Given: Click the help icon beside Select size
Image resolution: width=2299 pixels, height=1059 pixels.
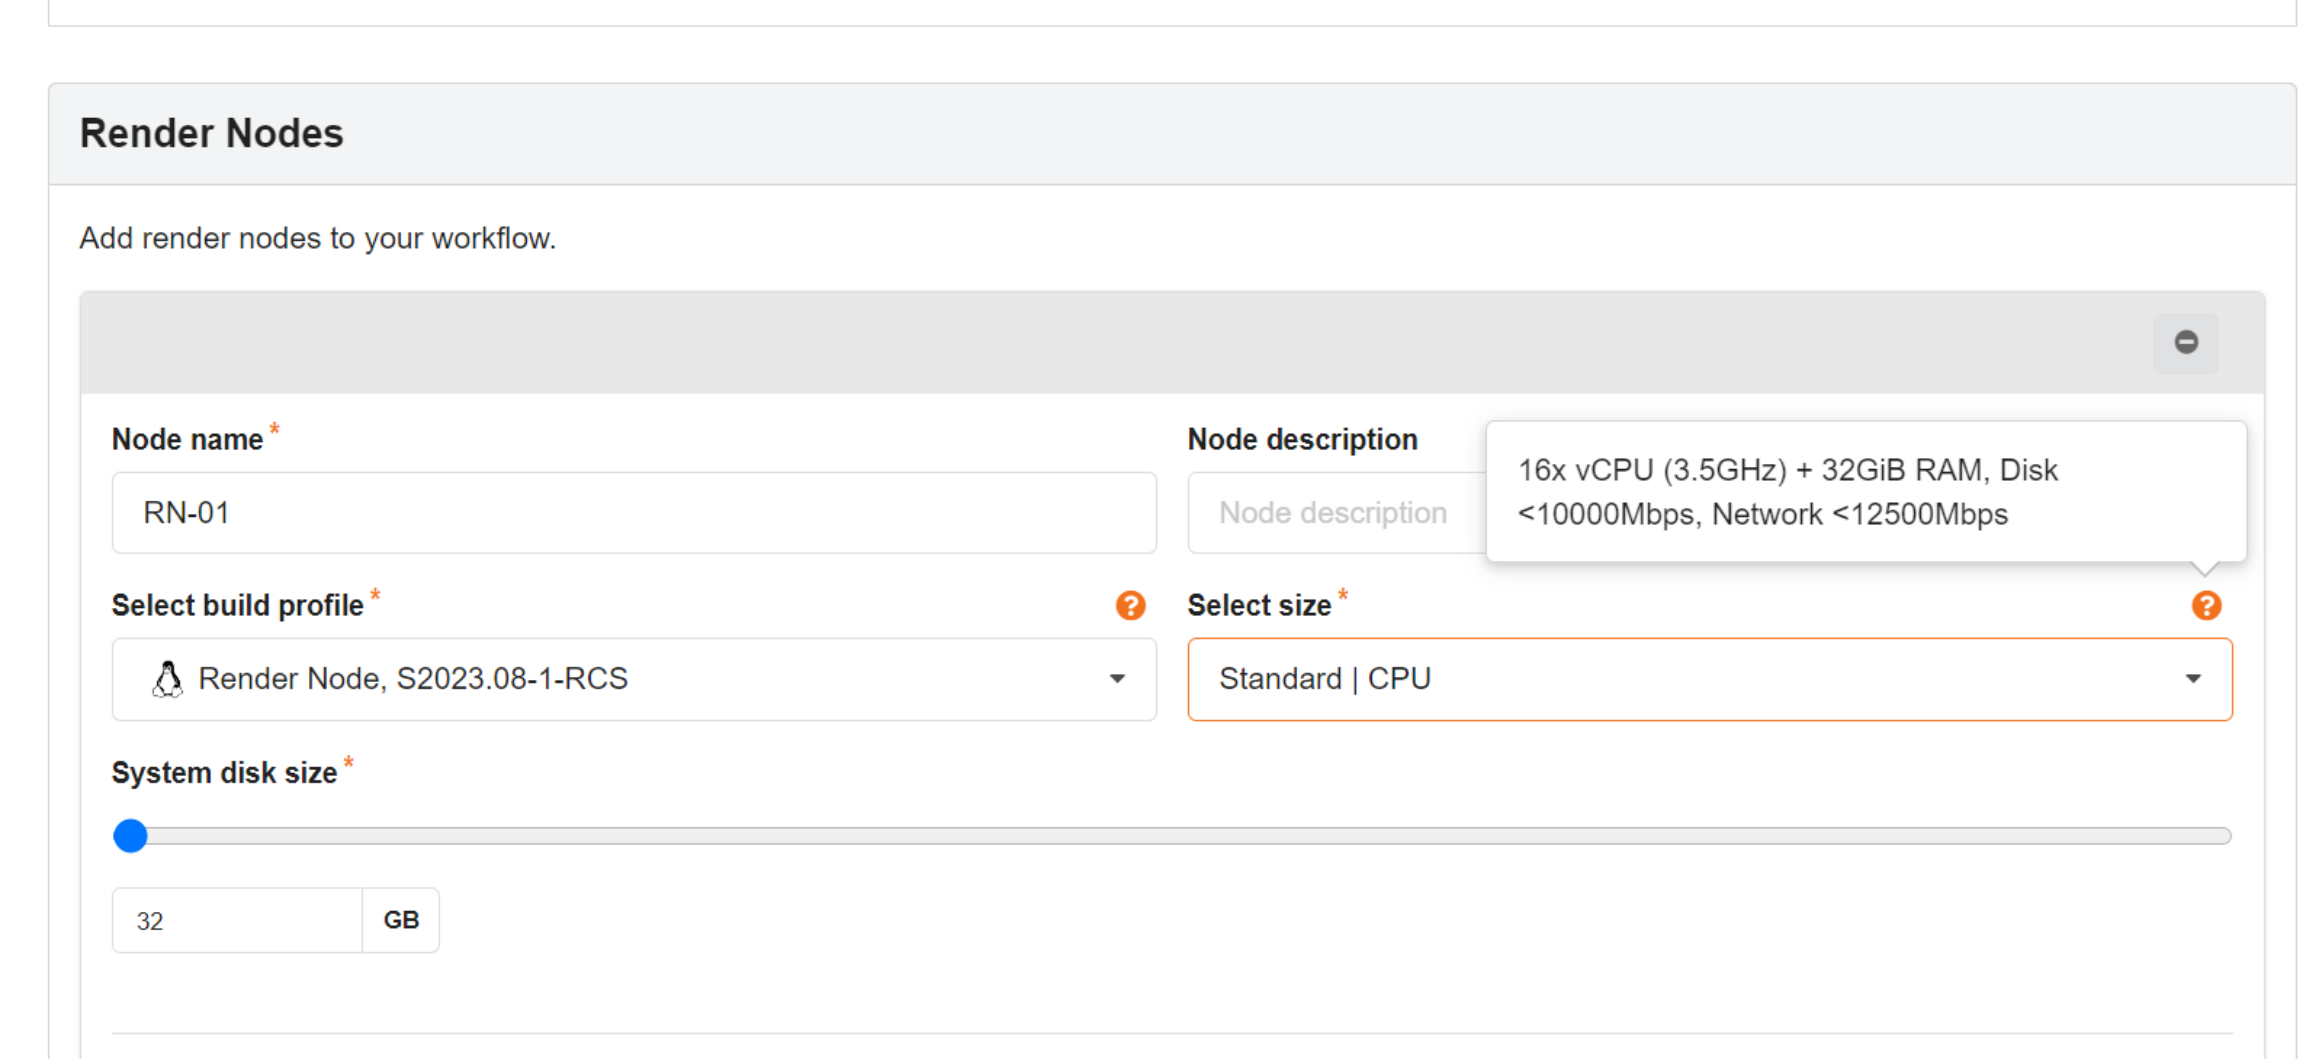Looking at the screenshot, I should point(2205,605).
